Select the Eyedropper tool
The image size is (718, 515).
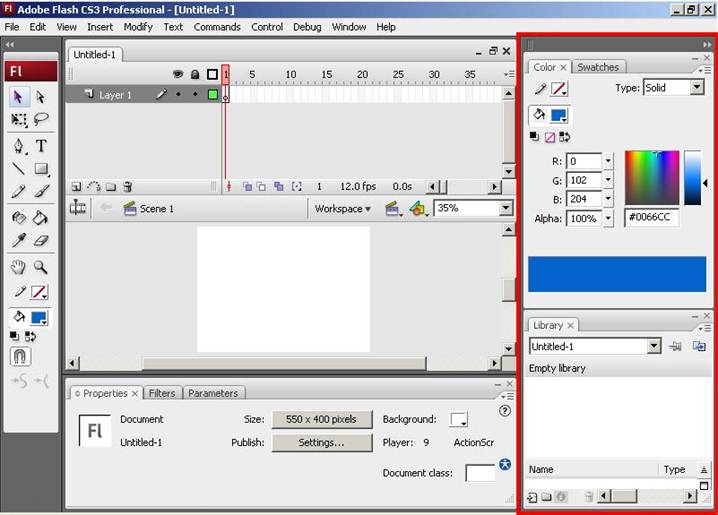pos(18,240)
